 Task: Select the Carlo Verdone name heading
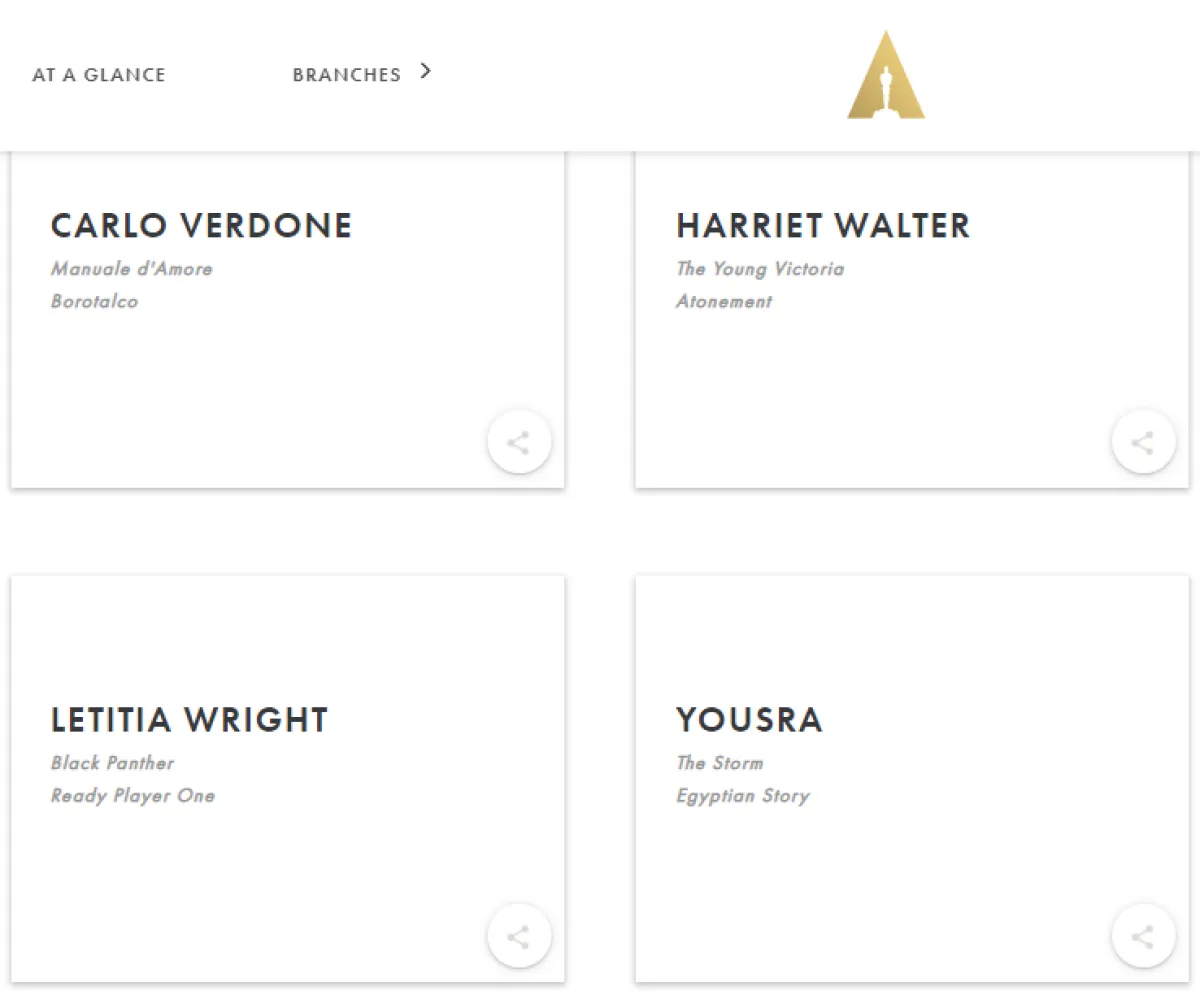201,226
